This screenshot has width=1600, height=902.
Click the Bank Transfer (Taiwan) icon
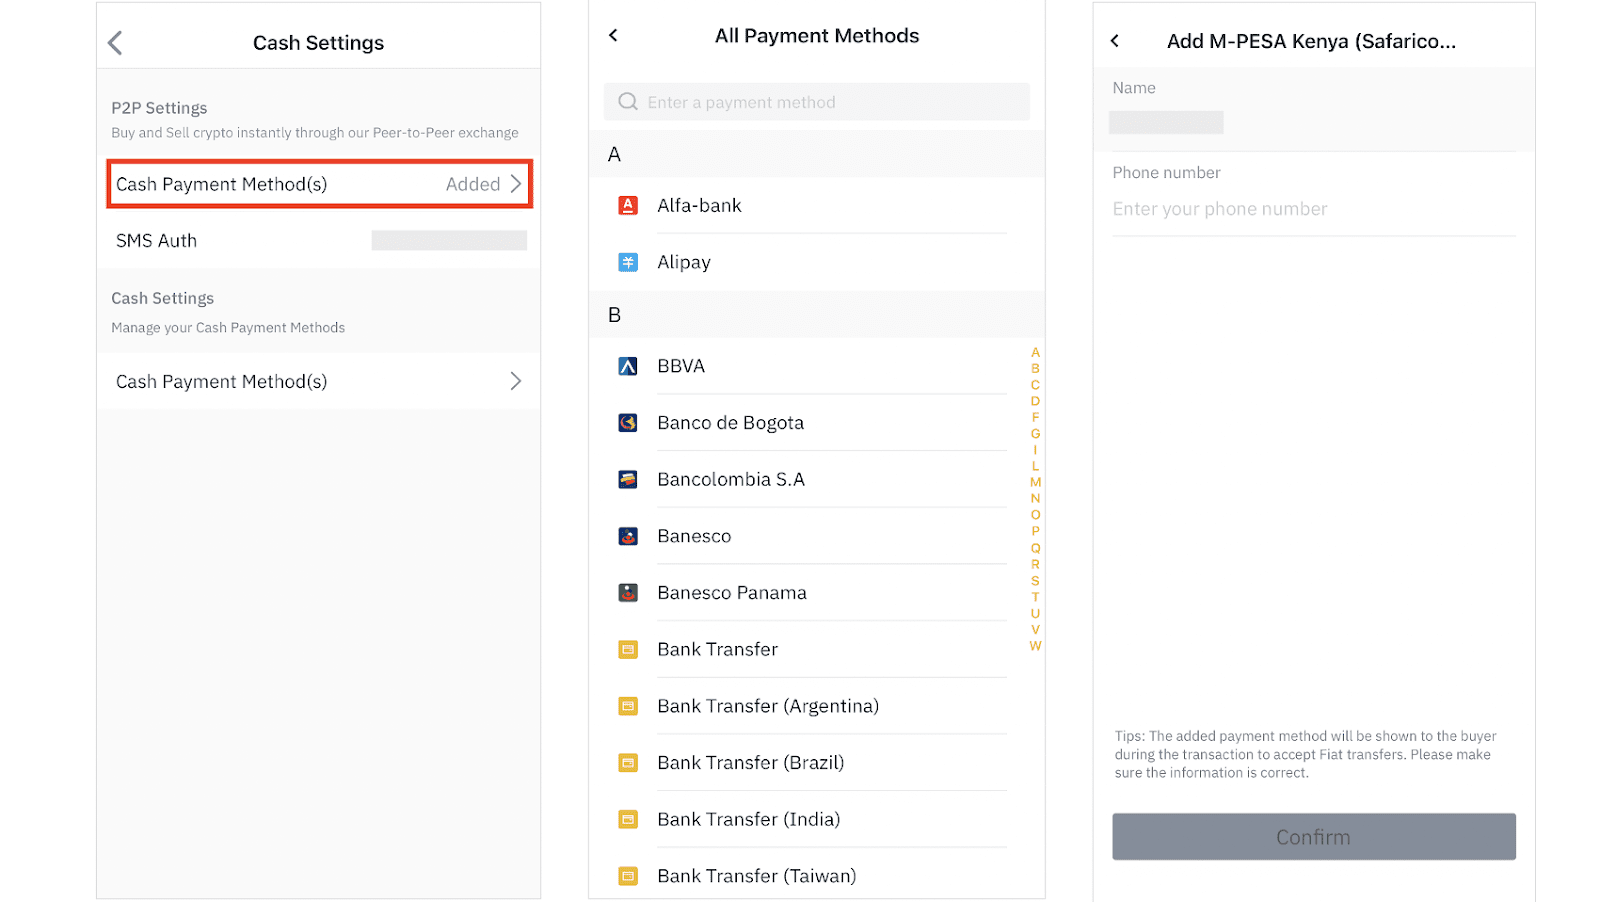pos(628,876)
